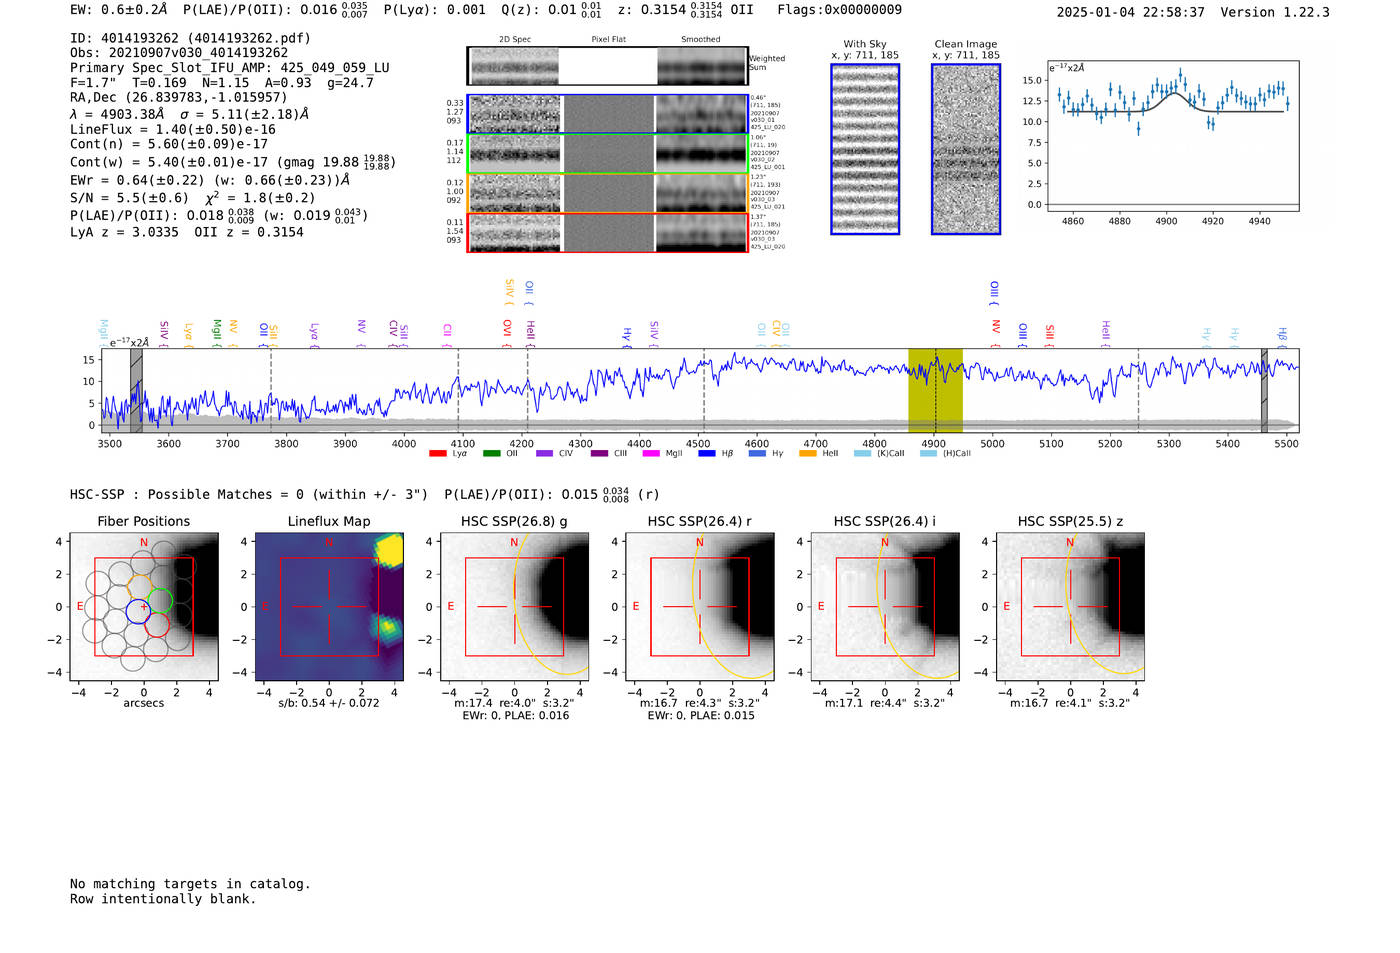Click the header Q(z): 0.01 value
Viewport: 1400px width, 953px height.
(x=553, y=9)
